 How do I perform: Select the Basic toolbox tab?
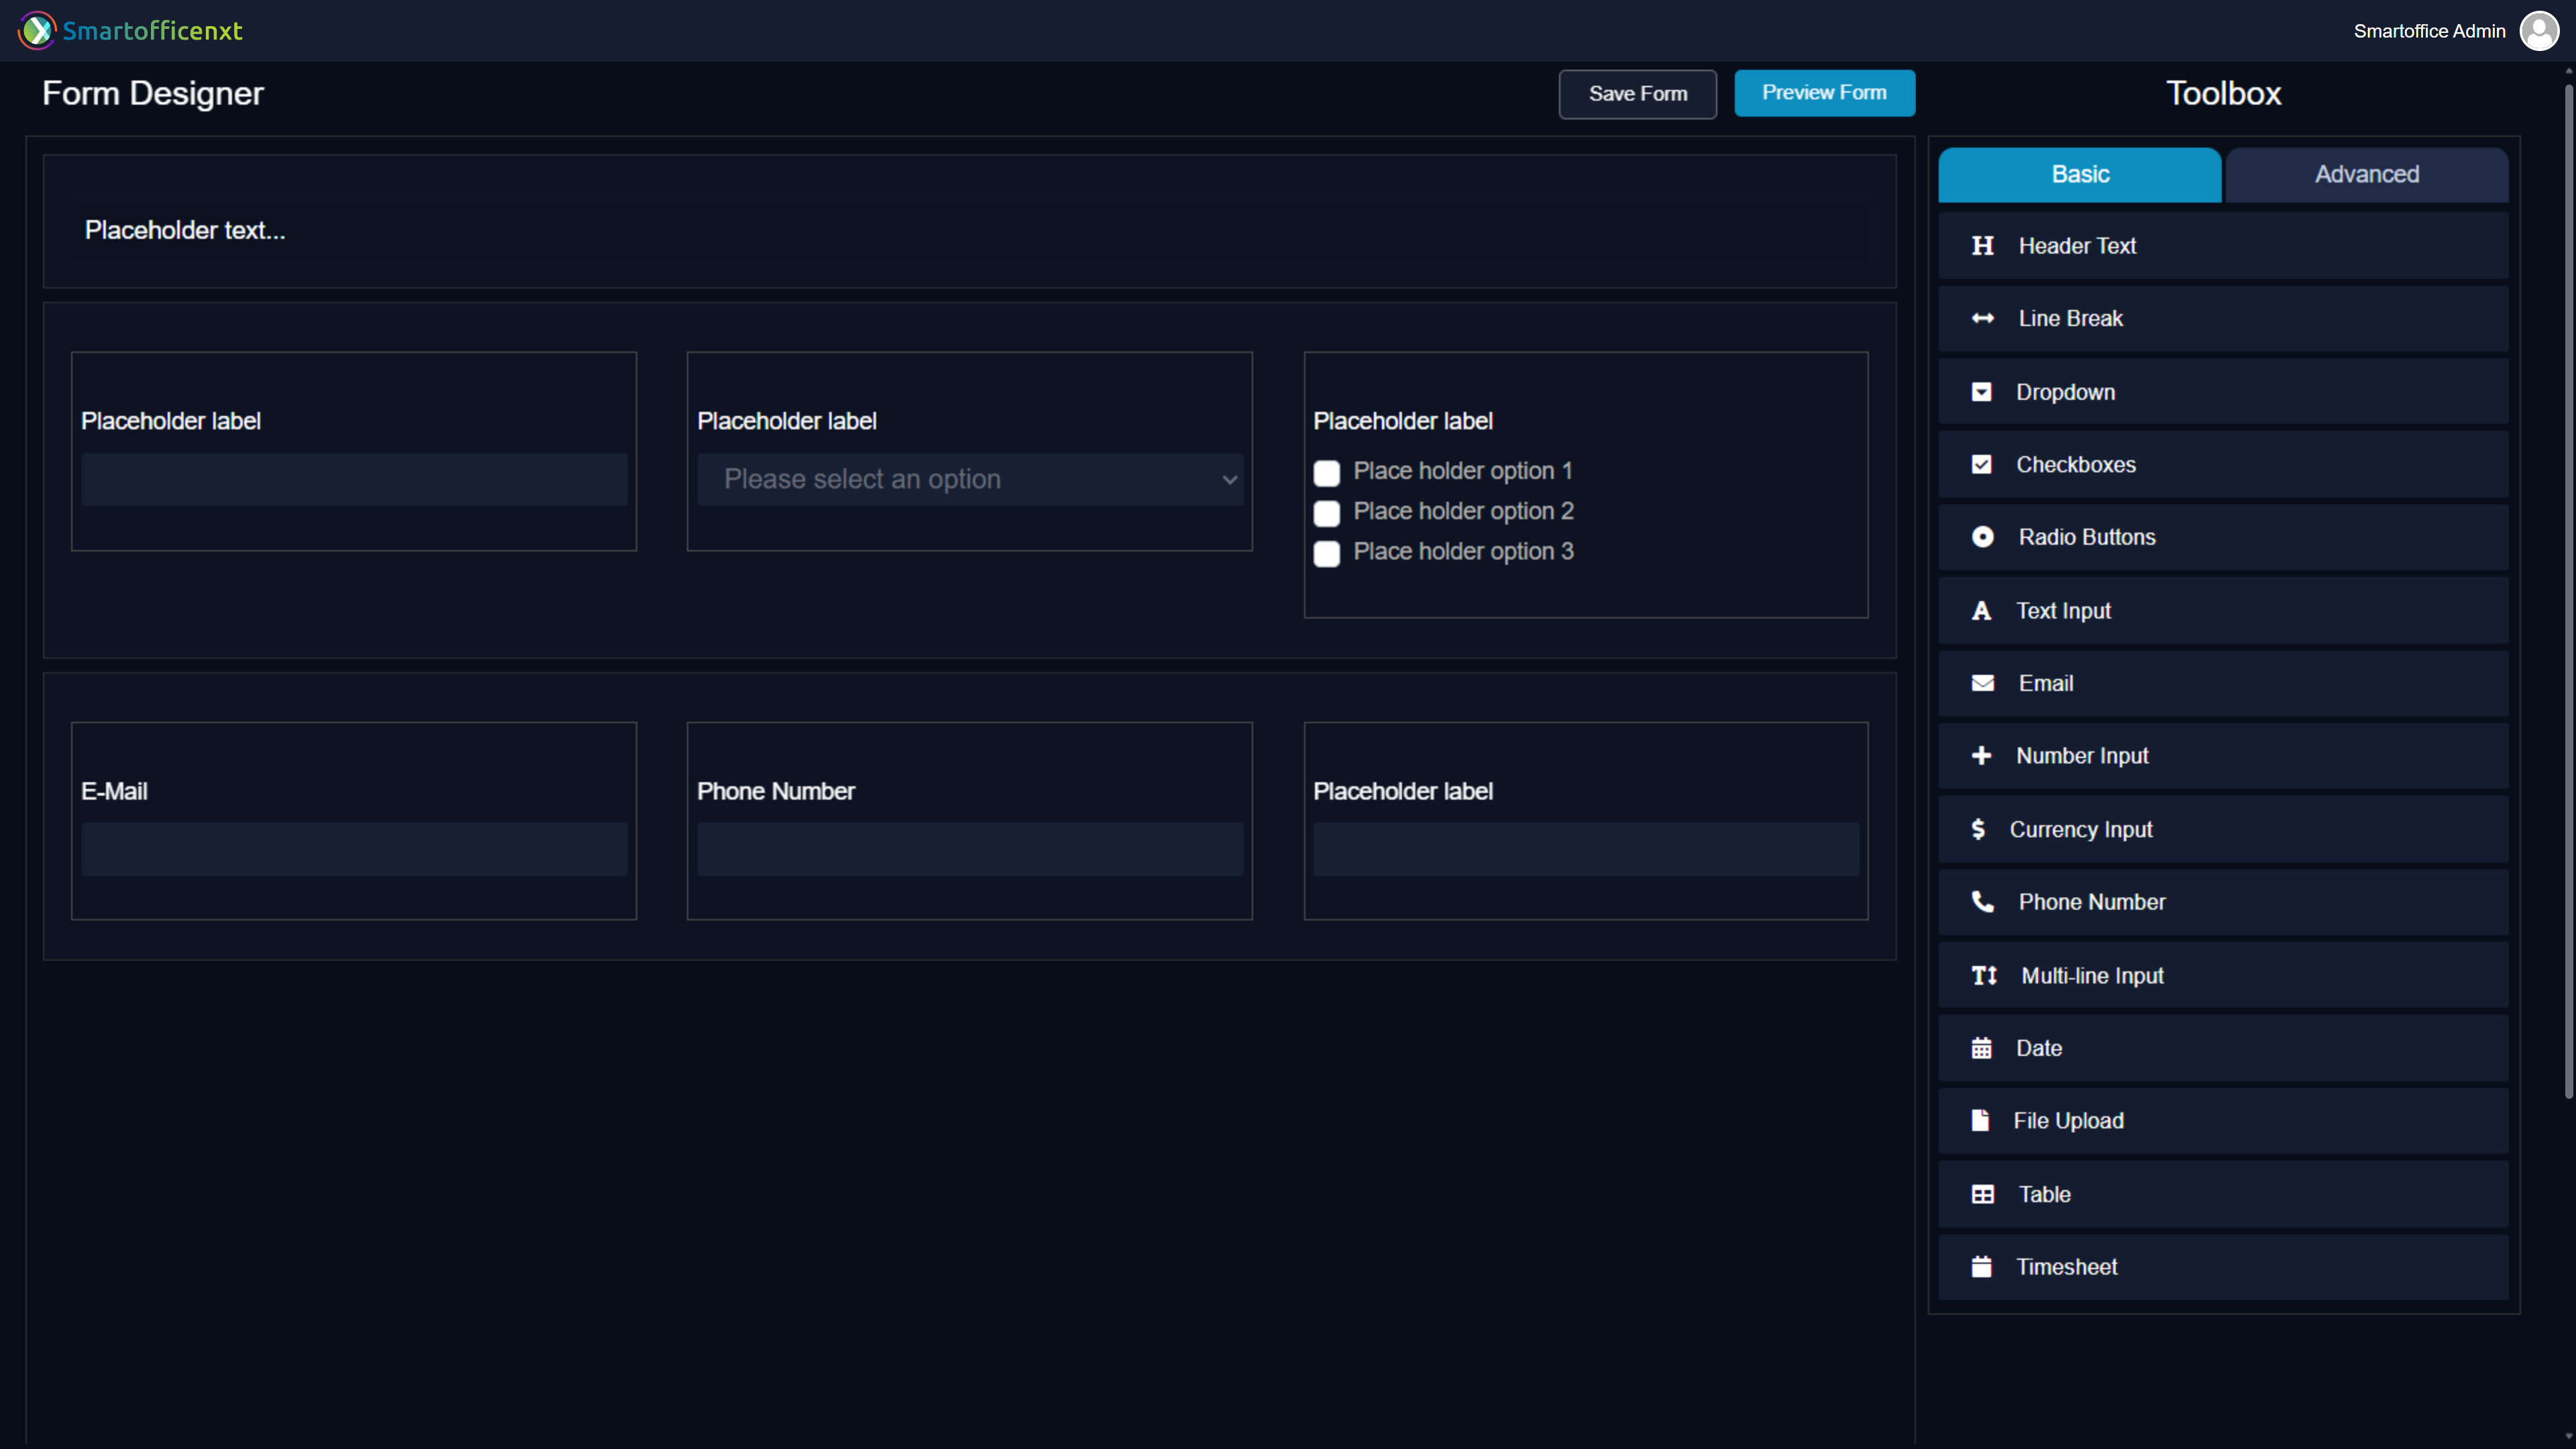2079,175
